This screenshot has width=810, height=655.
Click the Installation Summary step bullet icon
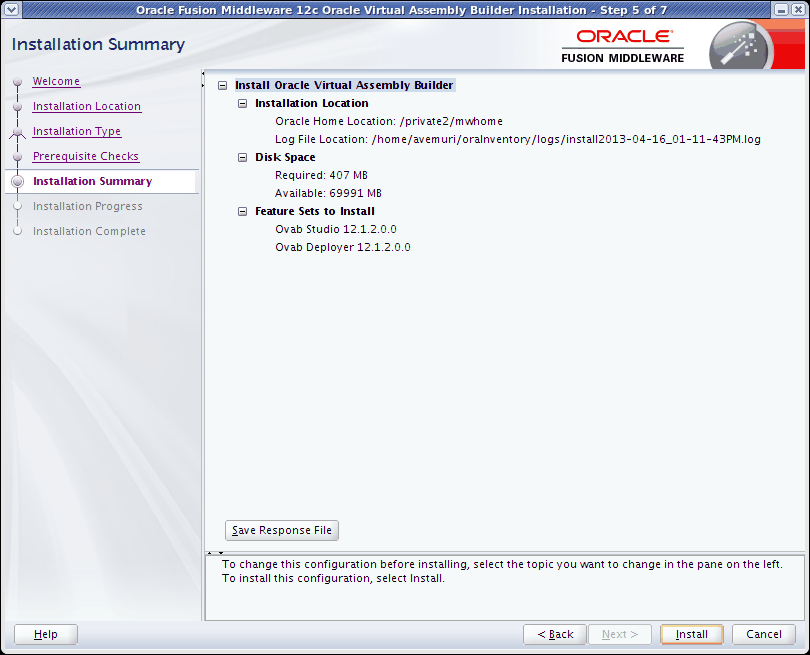coord(18,181)
